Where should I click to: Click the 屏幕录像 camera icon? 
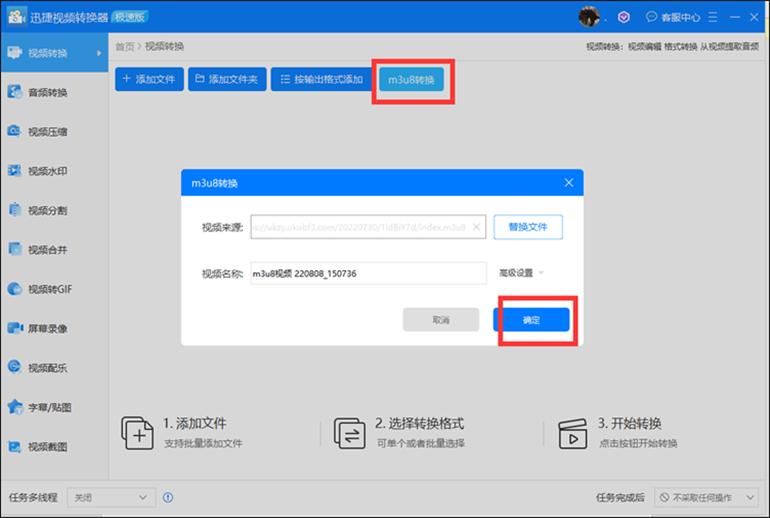pos(15,328)
